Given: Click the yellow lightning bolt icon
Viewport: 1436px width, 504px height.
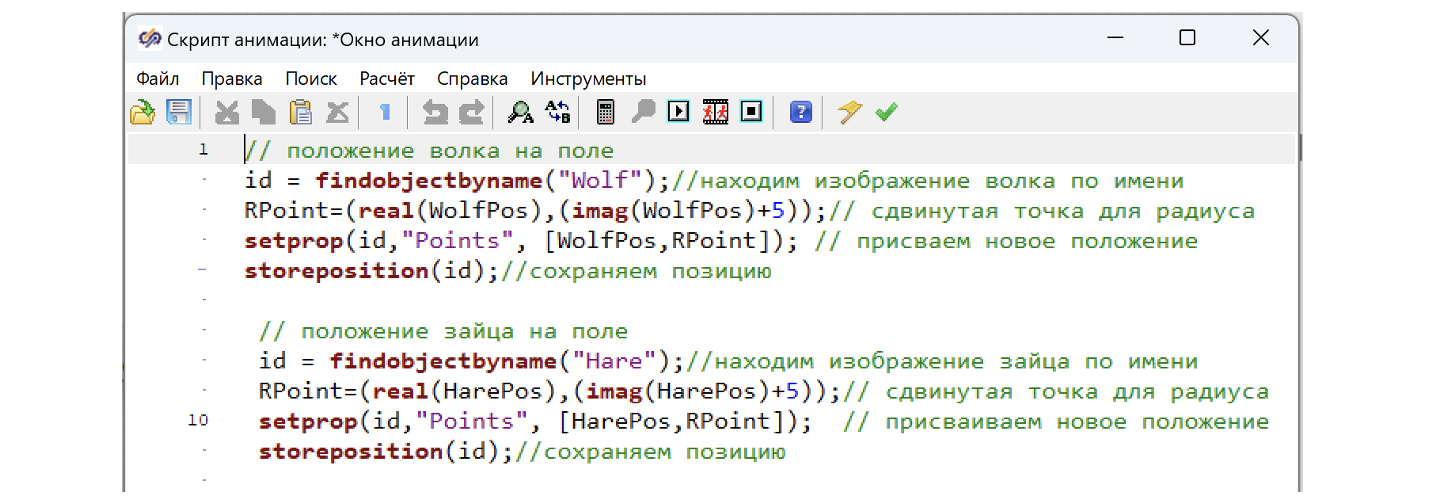Looking at the screenshot, I should tap(850, 113).
